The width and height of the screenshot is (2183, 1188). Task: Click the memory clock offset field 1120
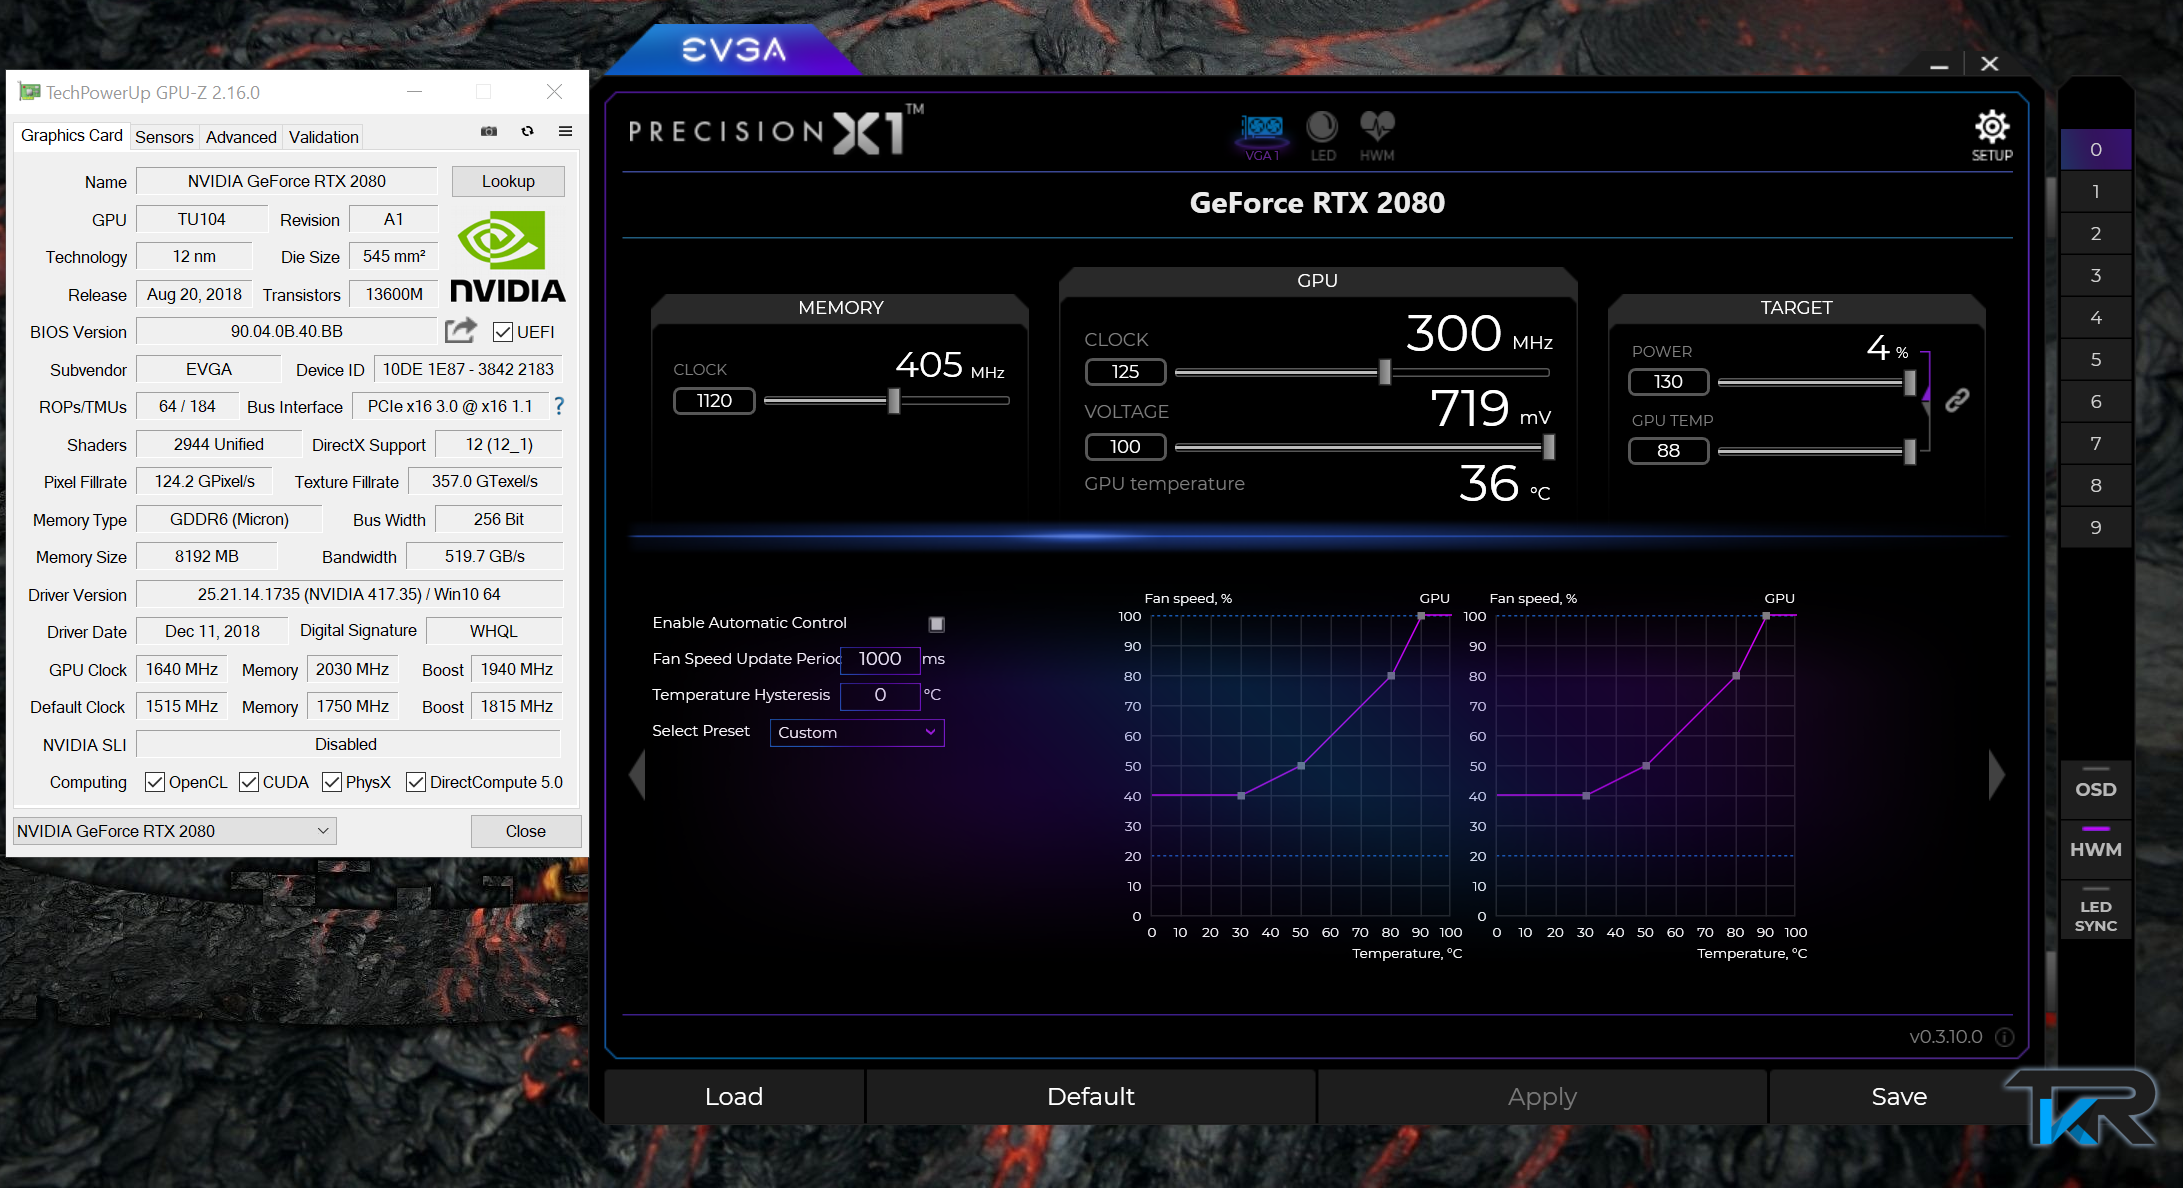coord(714,401)
